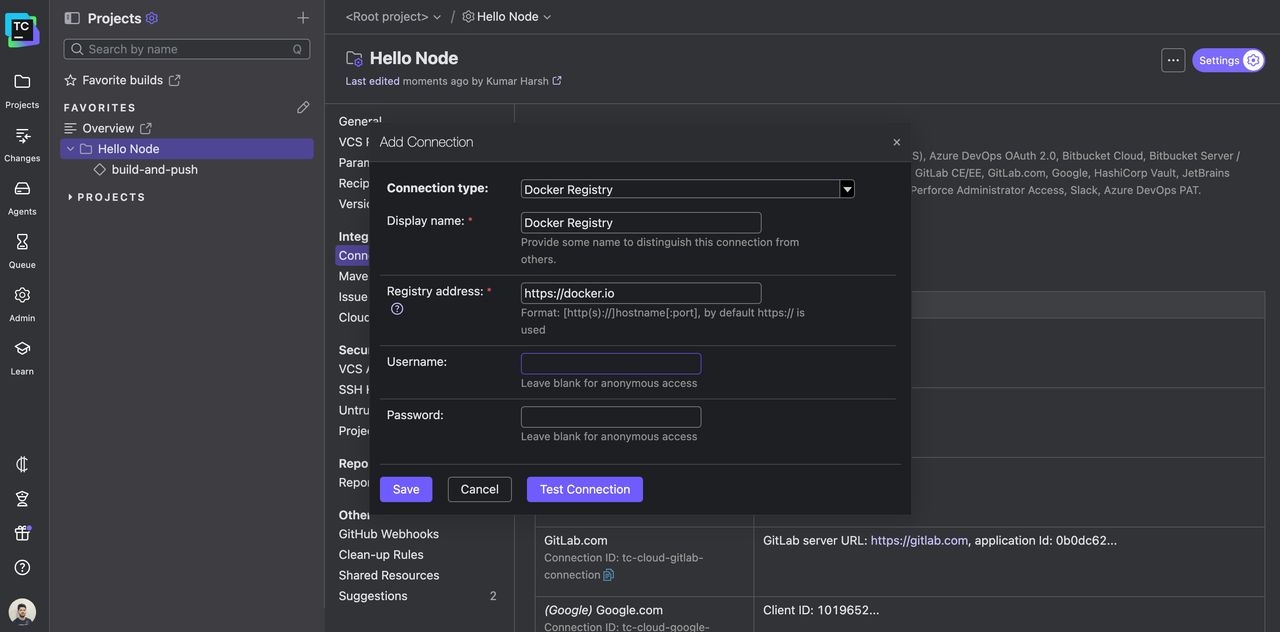1280x632 pixels.
Task: Collapse the Hello Node tree item
Action: coord(70,149)
